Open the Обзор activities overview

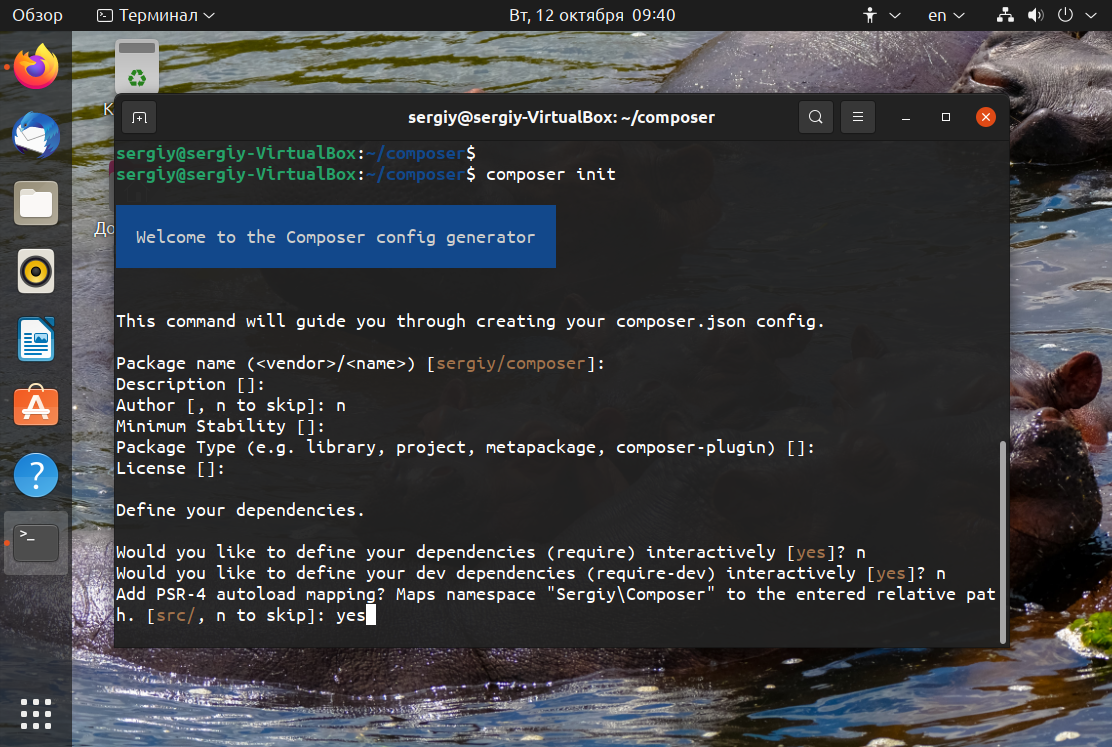coord(38,15)
